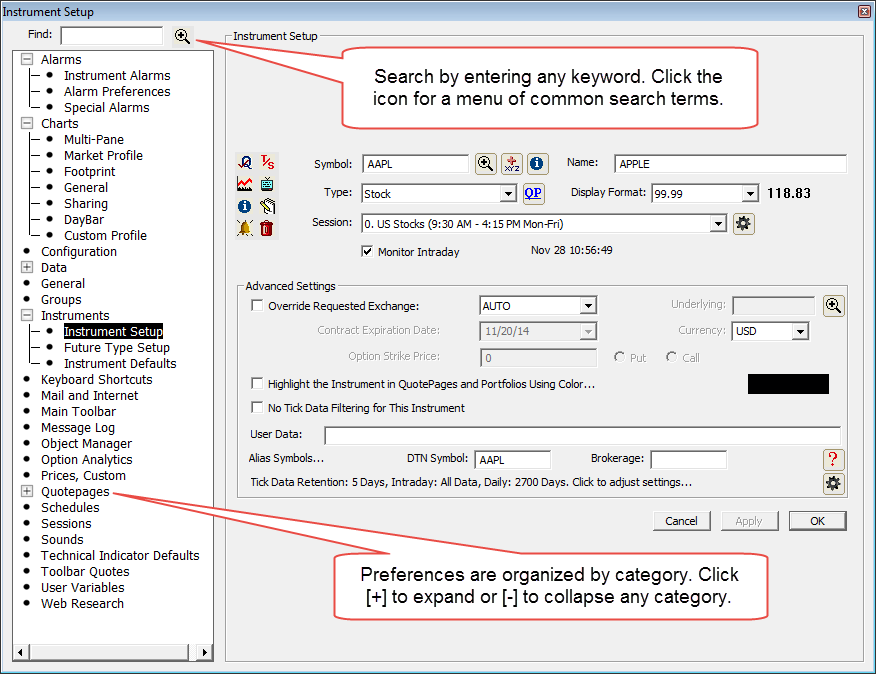Open Technical Indicator Defaults preferences
The height and width of the screenshot is (674, 876).
[120, 556]
